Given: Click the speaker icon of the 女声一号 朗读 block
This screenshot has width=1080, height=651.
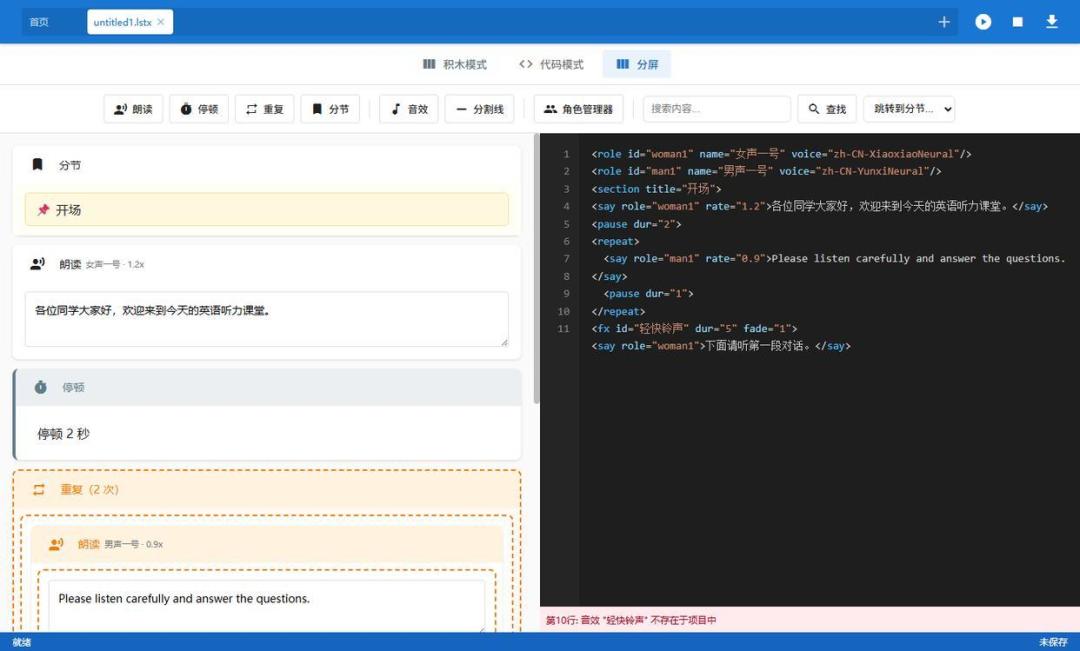Looking at the screenshot, I should (x=38, y=264).
